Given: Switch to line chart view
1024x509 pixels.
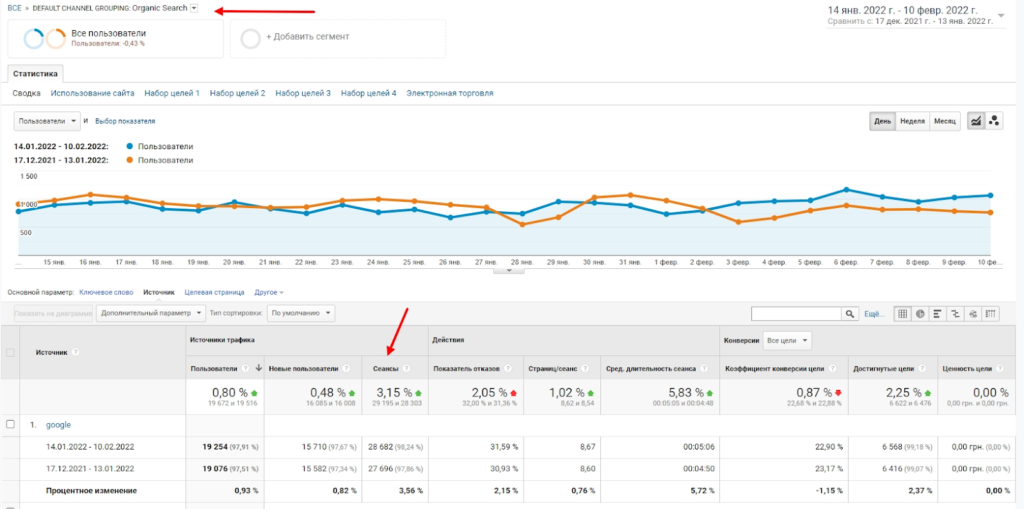Looking at the screenshot, I should coord(976,121).
